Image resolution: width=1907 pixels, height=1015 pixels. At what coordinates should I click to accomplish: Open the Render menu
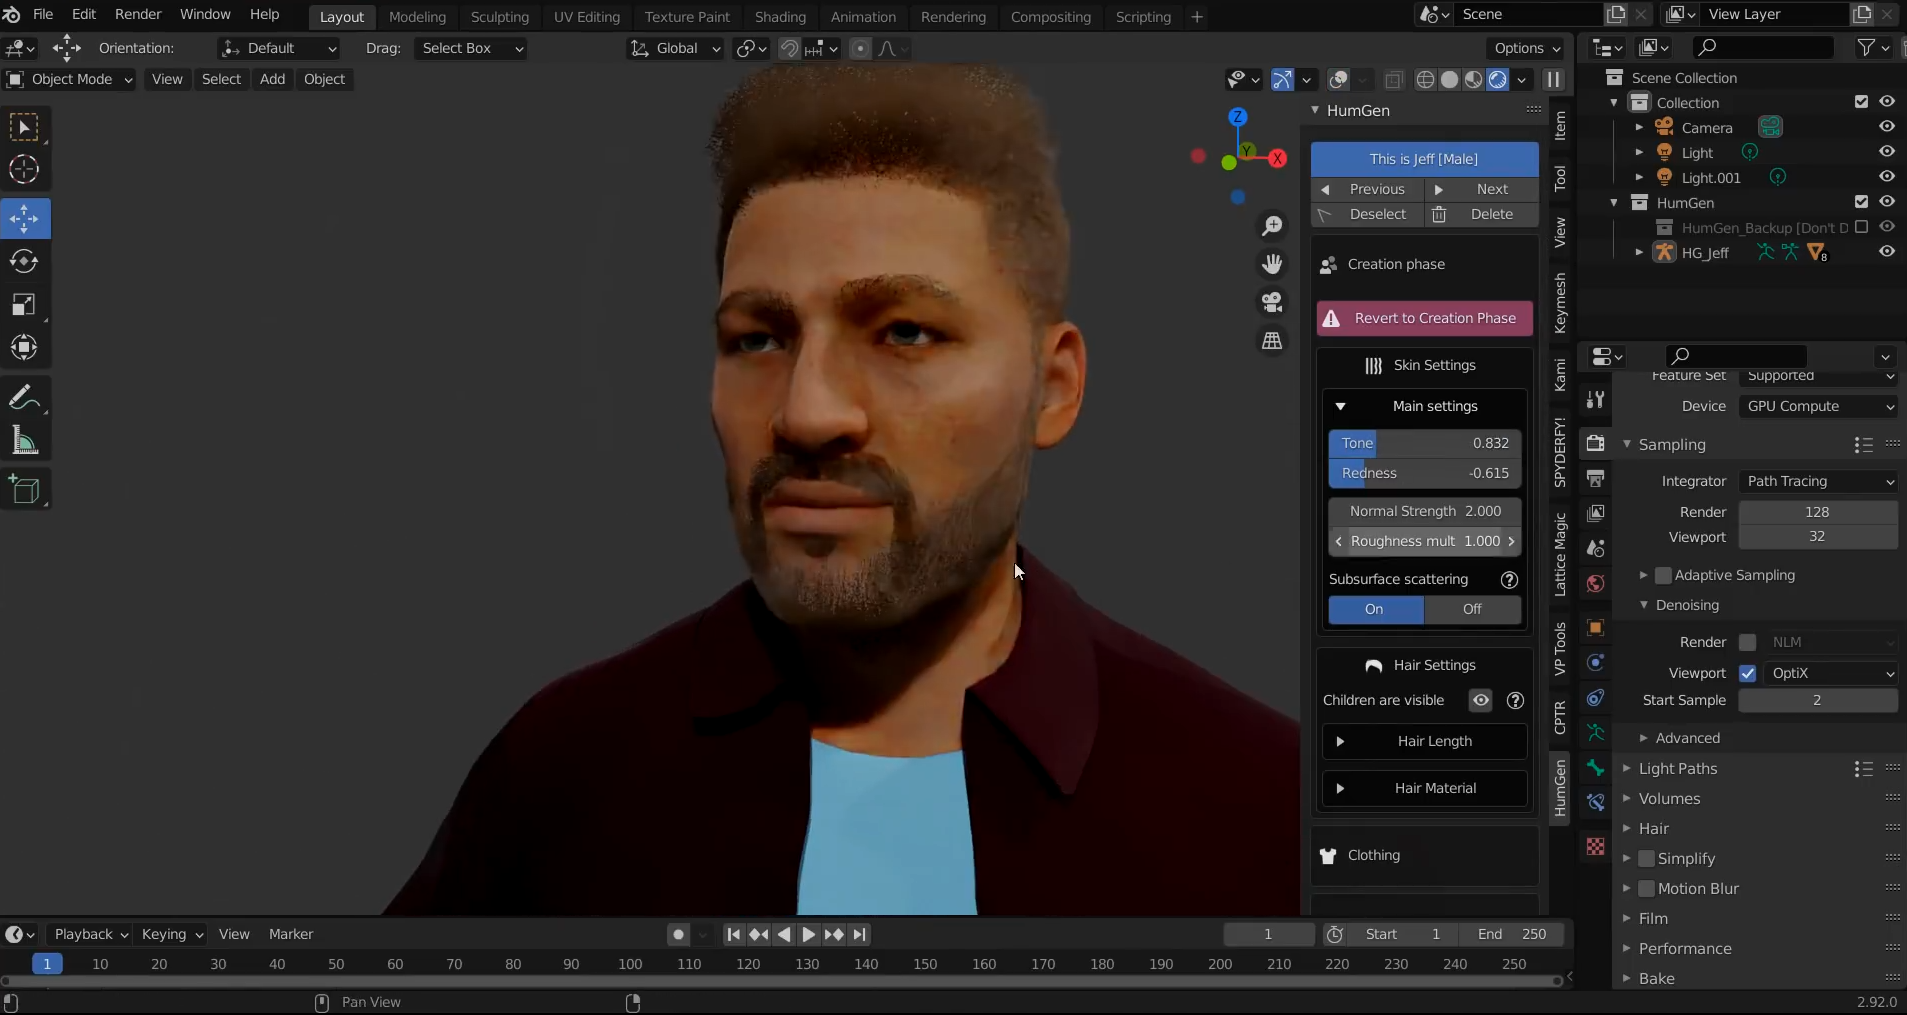(x=138, y=14)
